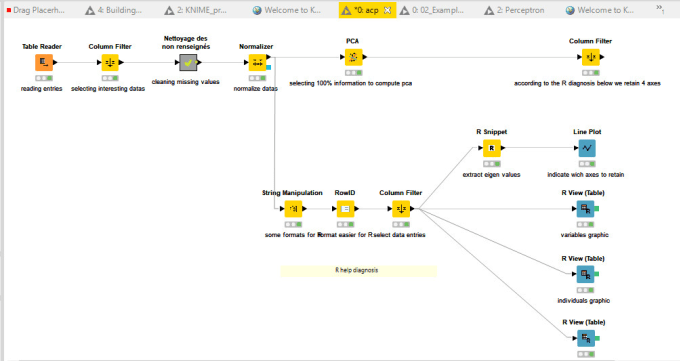Click 'according to the R diagnosis' description text
This screenshot has width=680, height=361.
click(587, 83)
